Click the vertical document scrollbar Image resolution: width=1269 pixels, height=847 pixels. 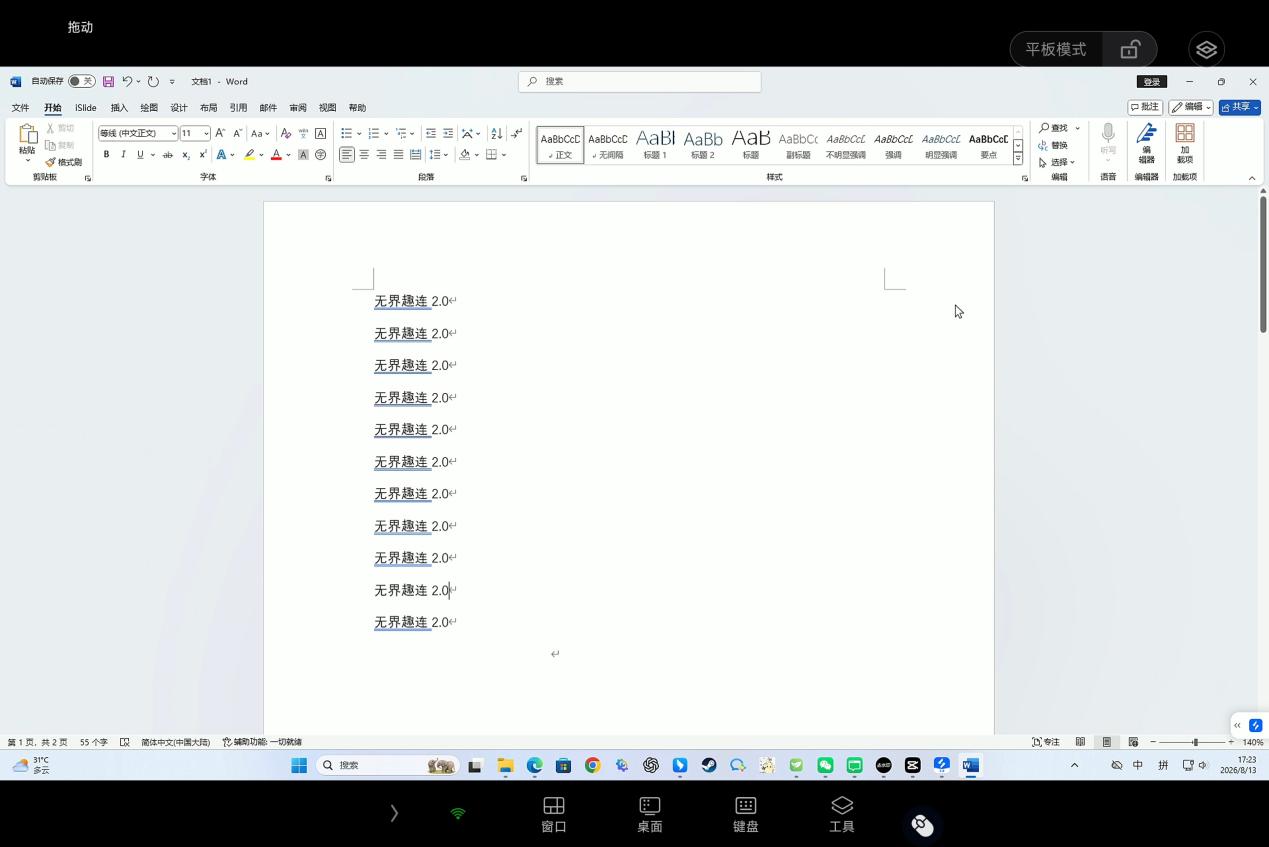click(1263, 265)
